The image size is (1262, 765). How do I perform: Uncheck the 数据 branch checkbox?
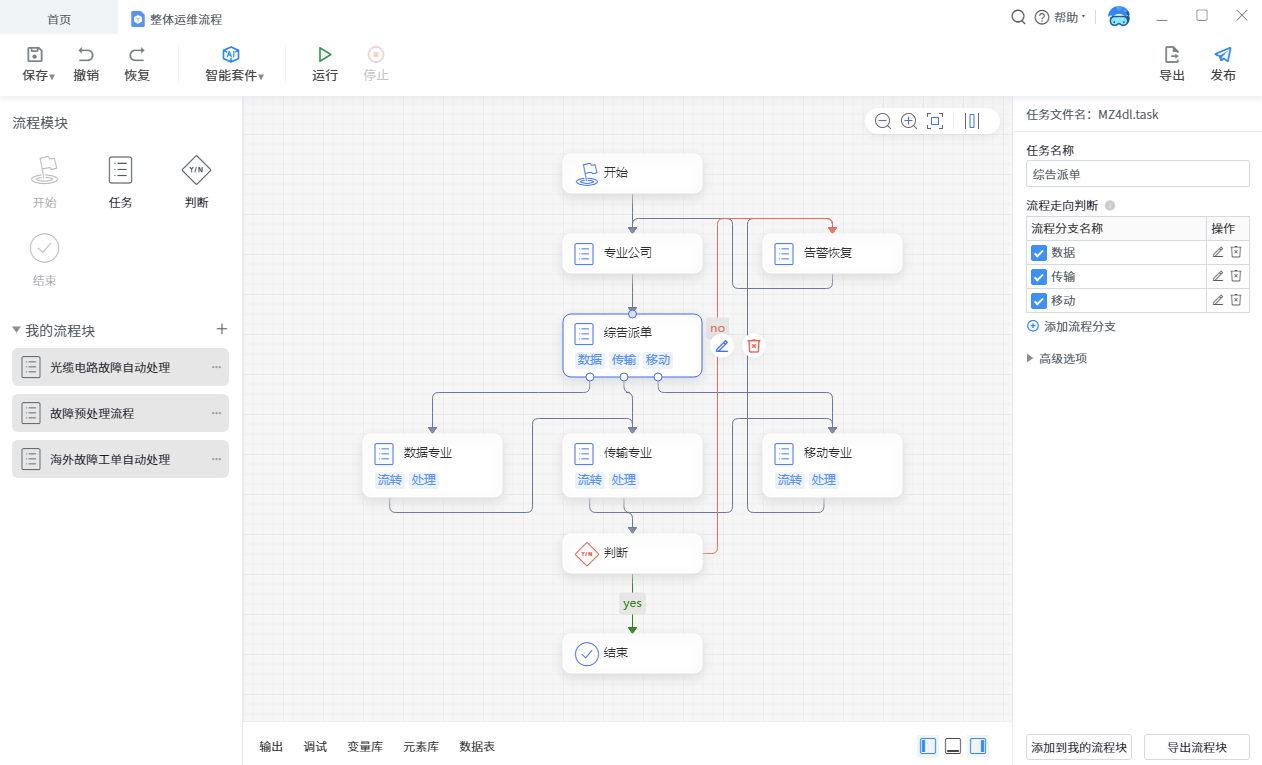point(1039,253)
